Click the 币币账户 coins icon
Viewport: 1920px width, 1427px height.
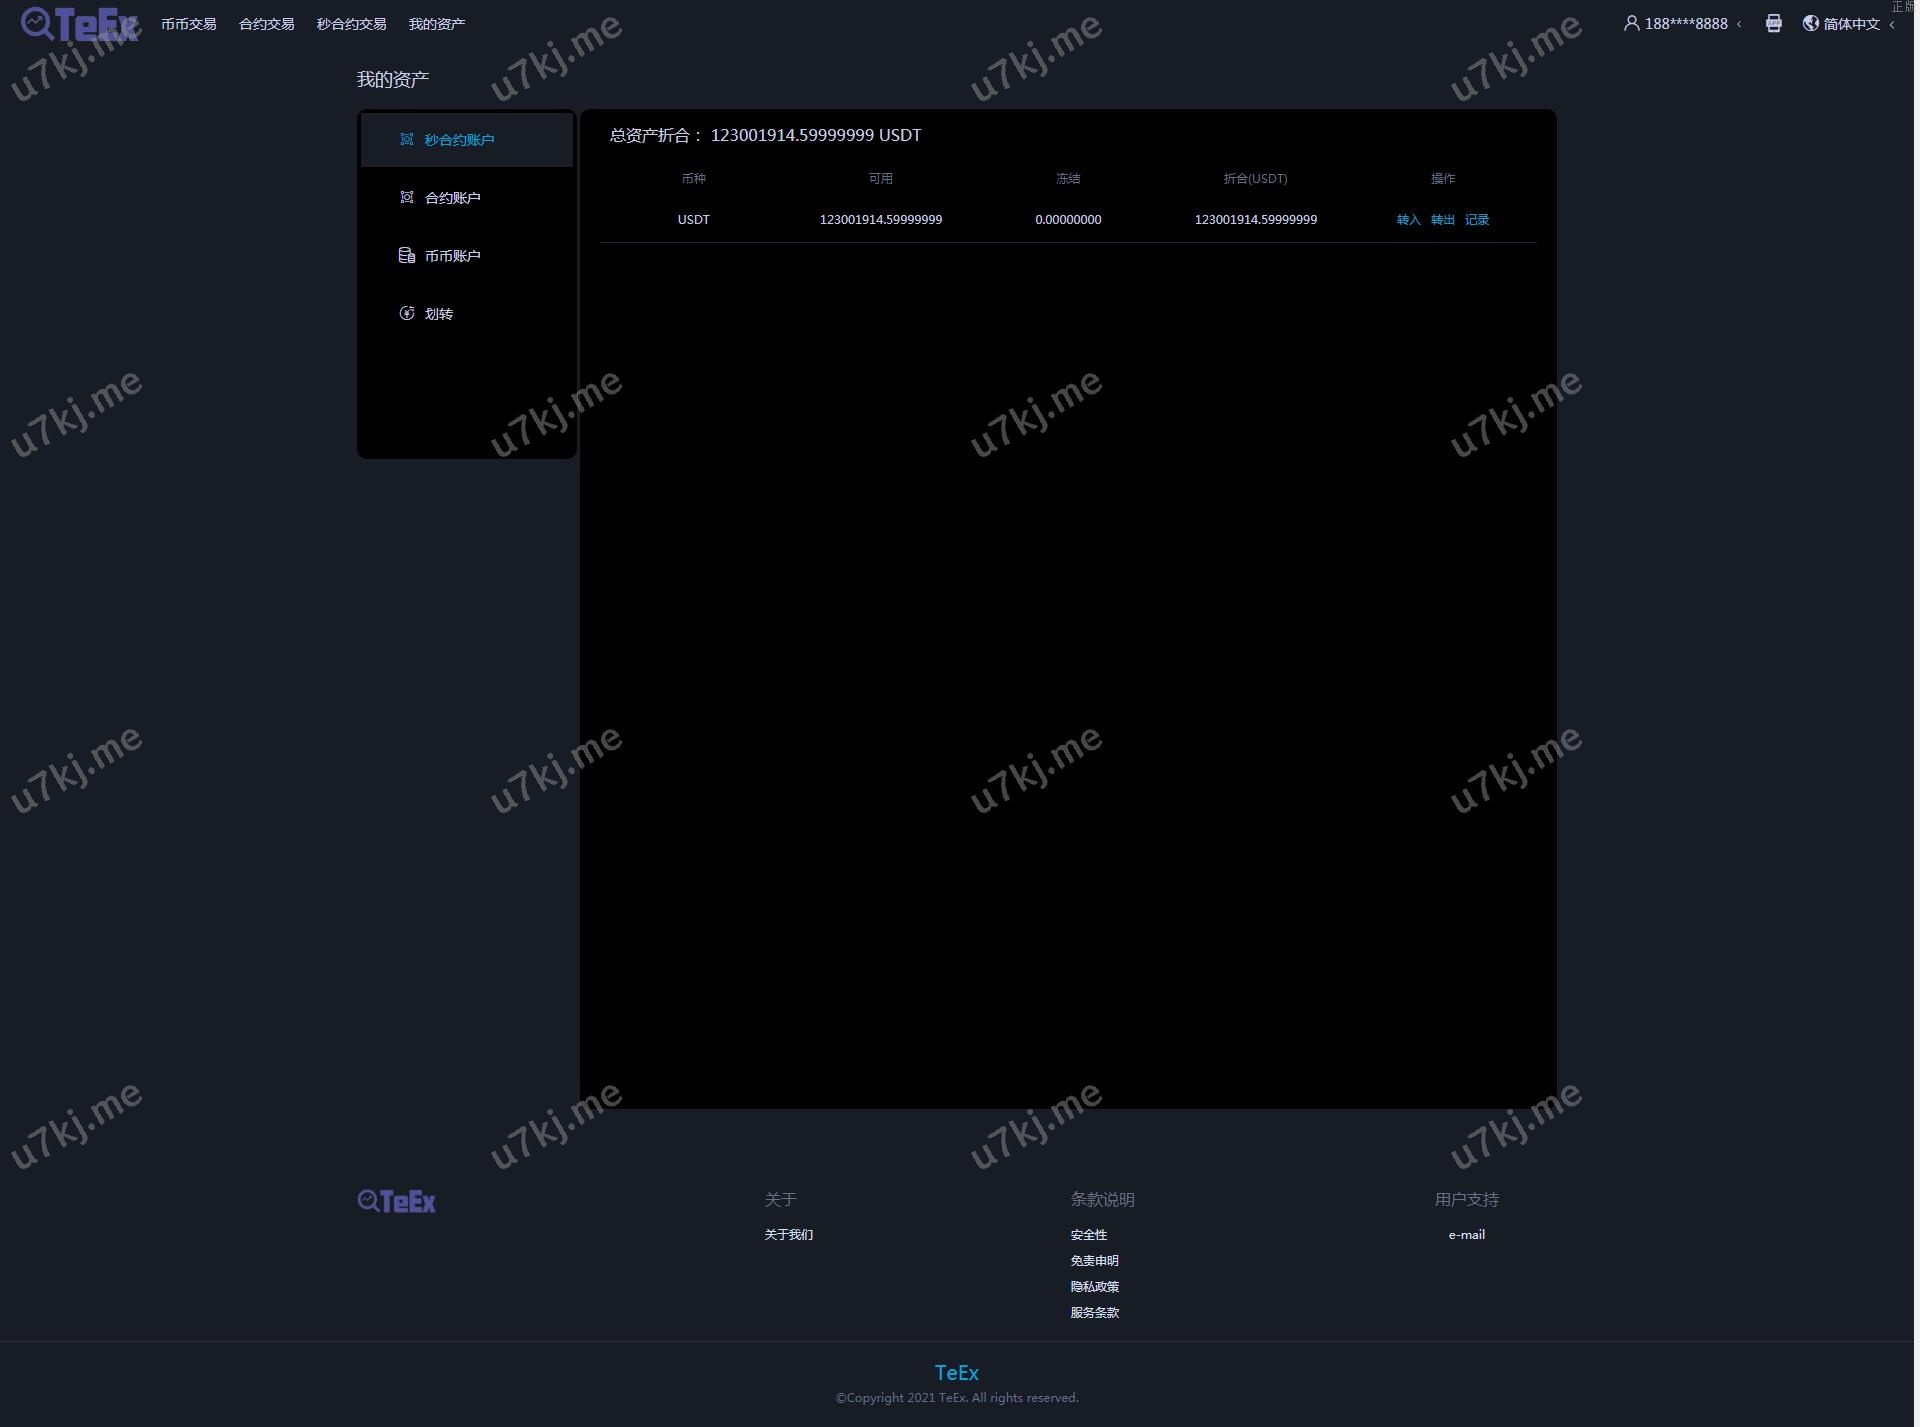tap(406, 255)
